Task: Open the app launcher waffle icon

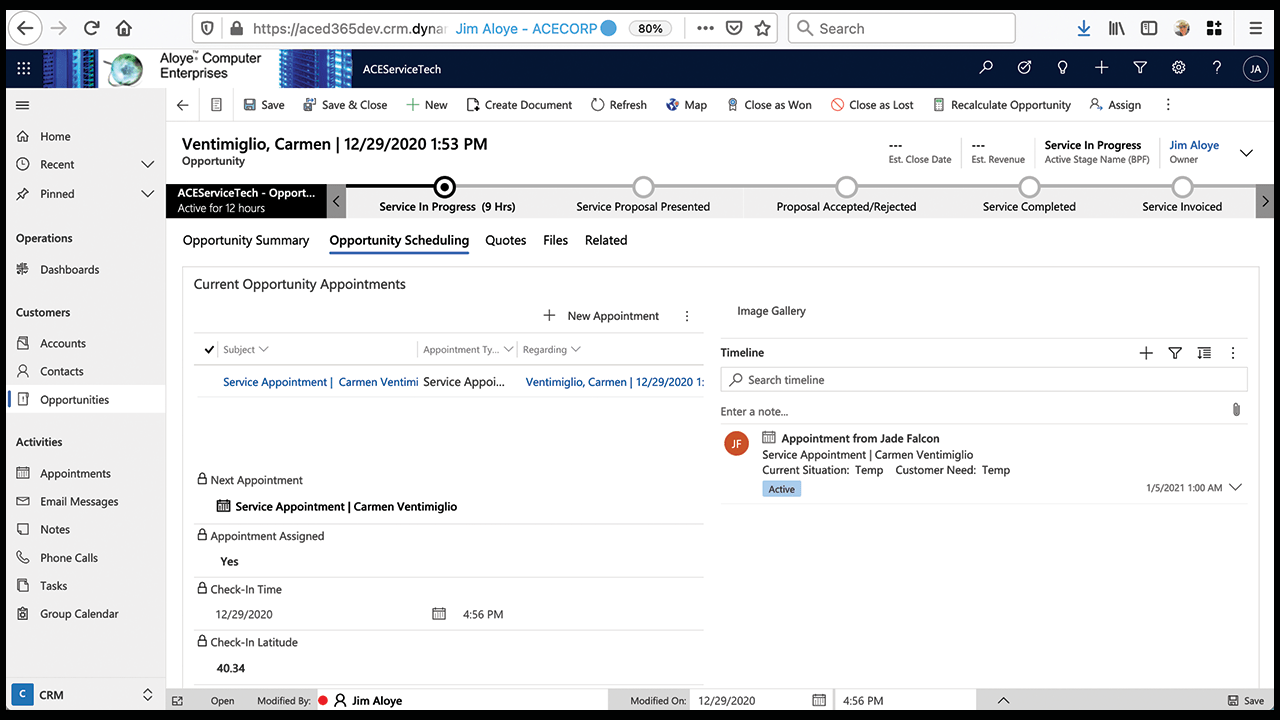Action: pyautogui.click(x=24, y=68)
